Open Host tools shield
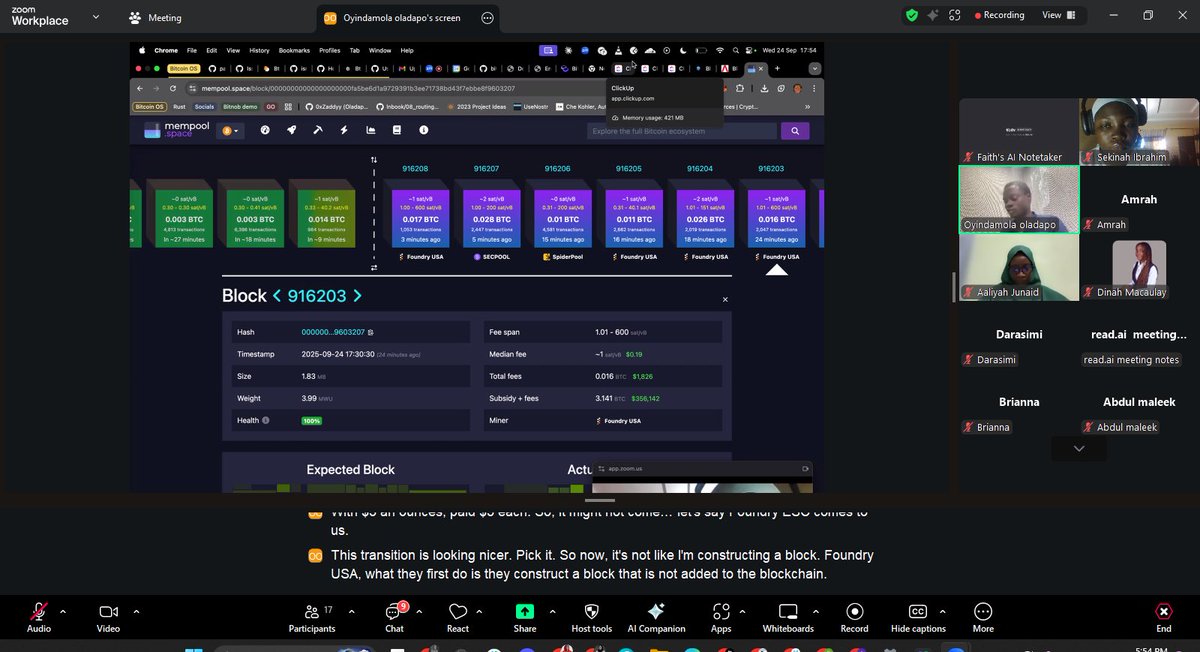The image size is (1200, 652). coord(591,617)
